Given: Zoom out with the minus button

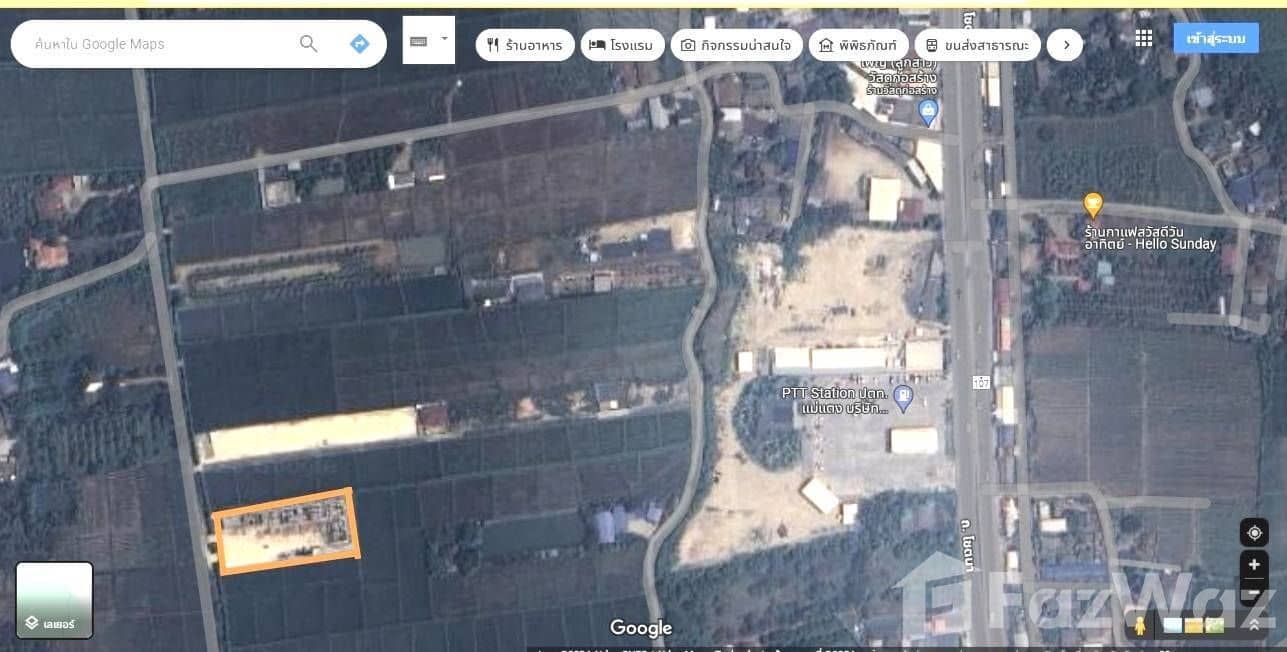Looking at the screenshot, I should click(1254, 593).
